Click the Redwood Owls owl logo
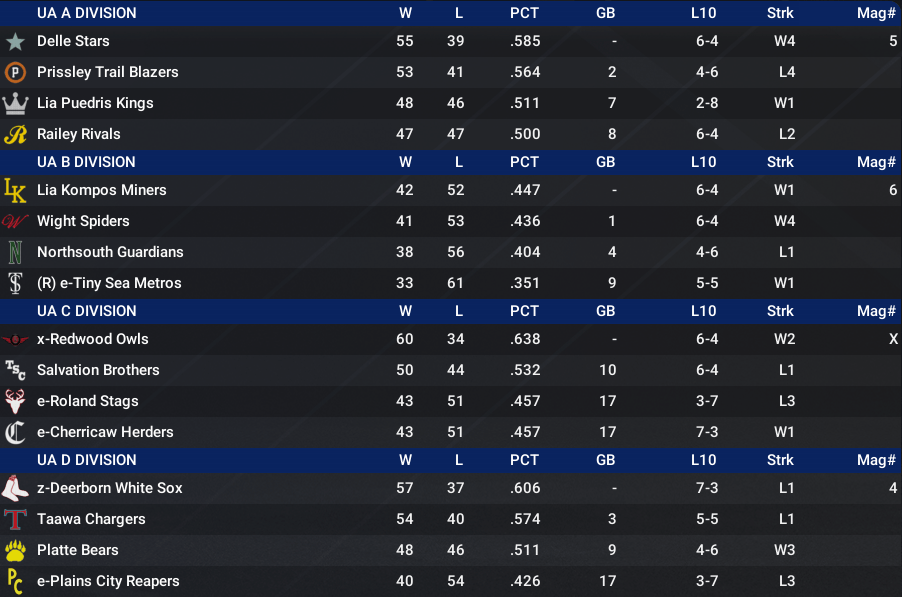Screen dimensions: 902x597 (15, 339)
